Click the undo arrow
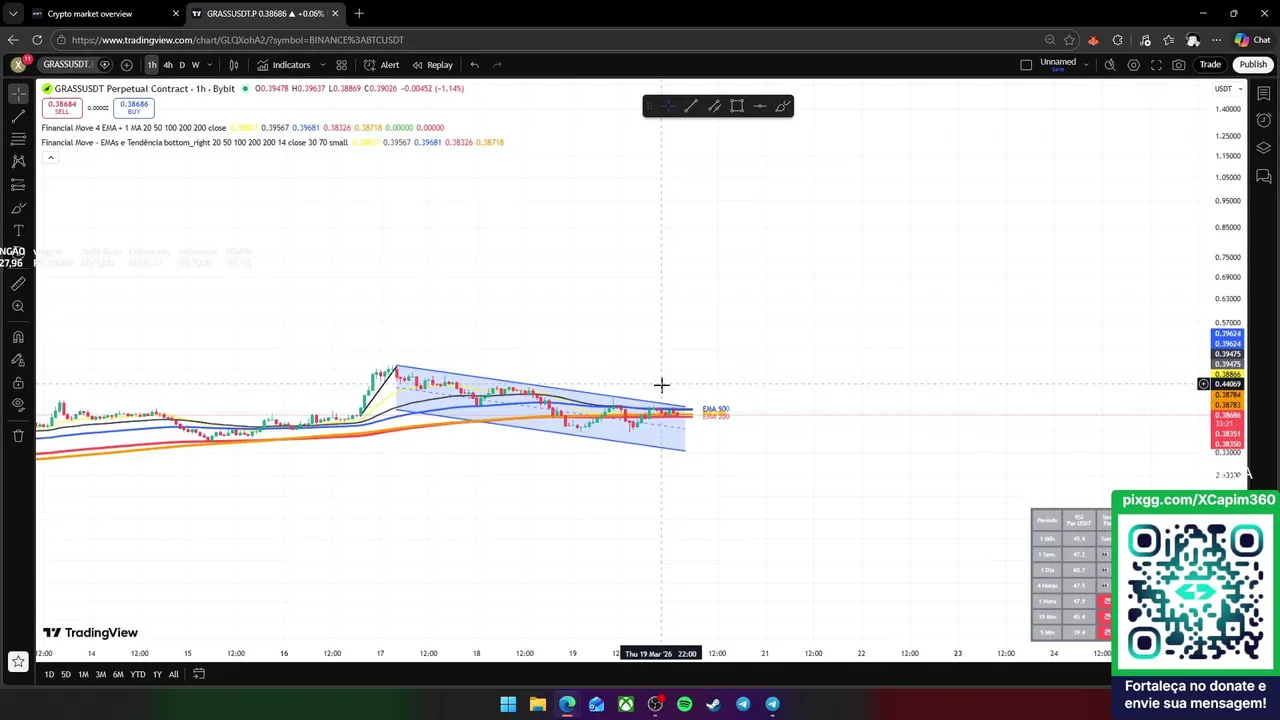The width and height of the screenshot is (1280, 720). (x=475, y=65)
